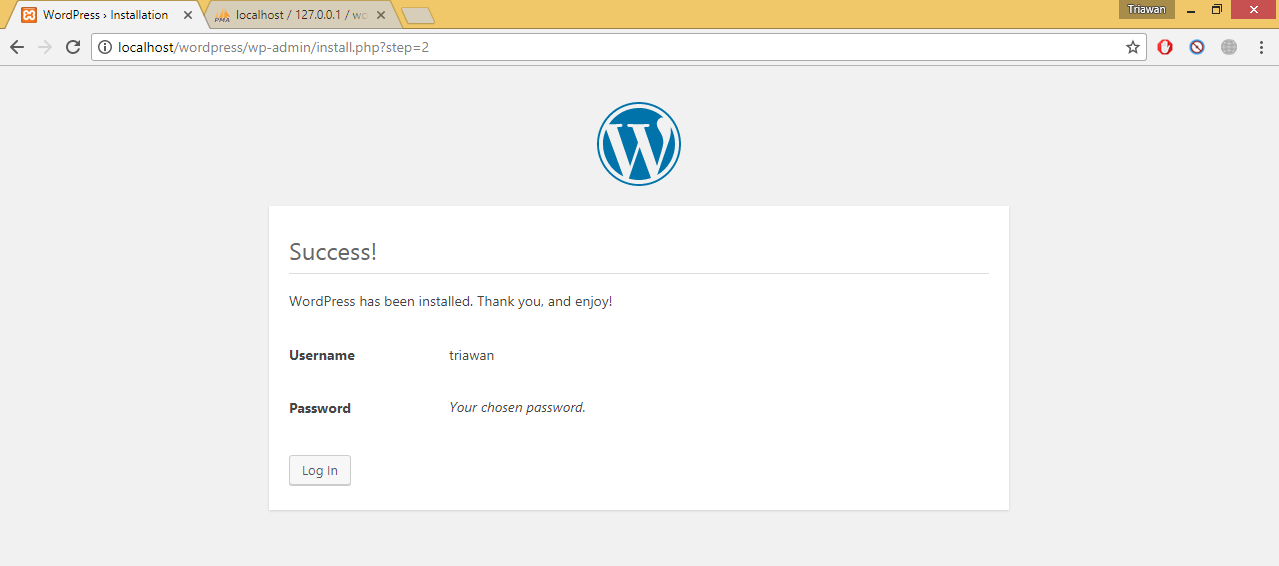Bookmark this page with the star icon
The height and width of the screenshot is (566, 1279).
(x=1132, y=47)
